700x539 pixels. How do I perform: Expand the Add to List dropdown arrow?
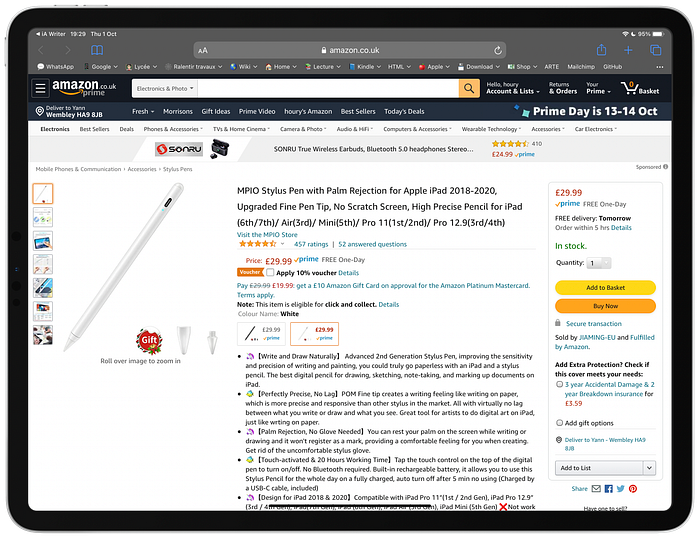click(x=649, y=468)
